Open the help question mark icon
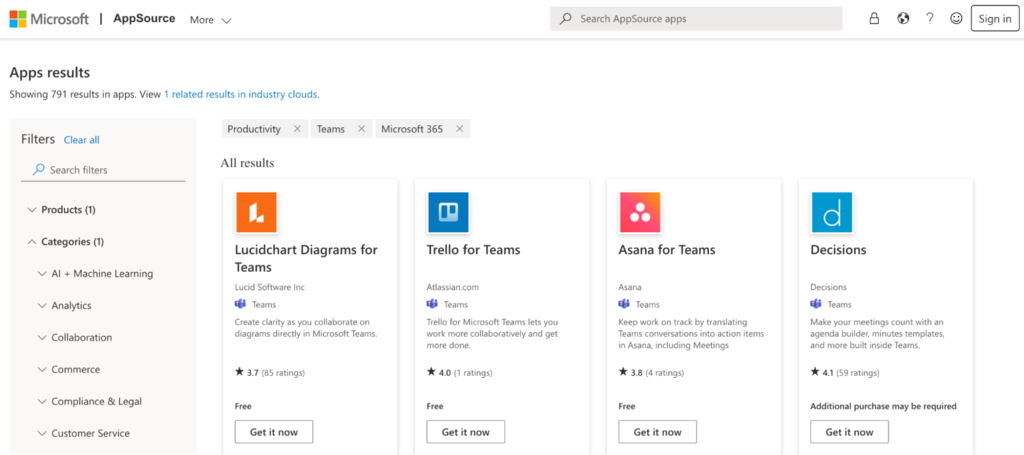 point(929,18)
